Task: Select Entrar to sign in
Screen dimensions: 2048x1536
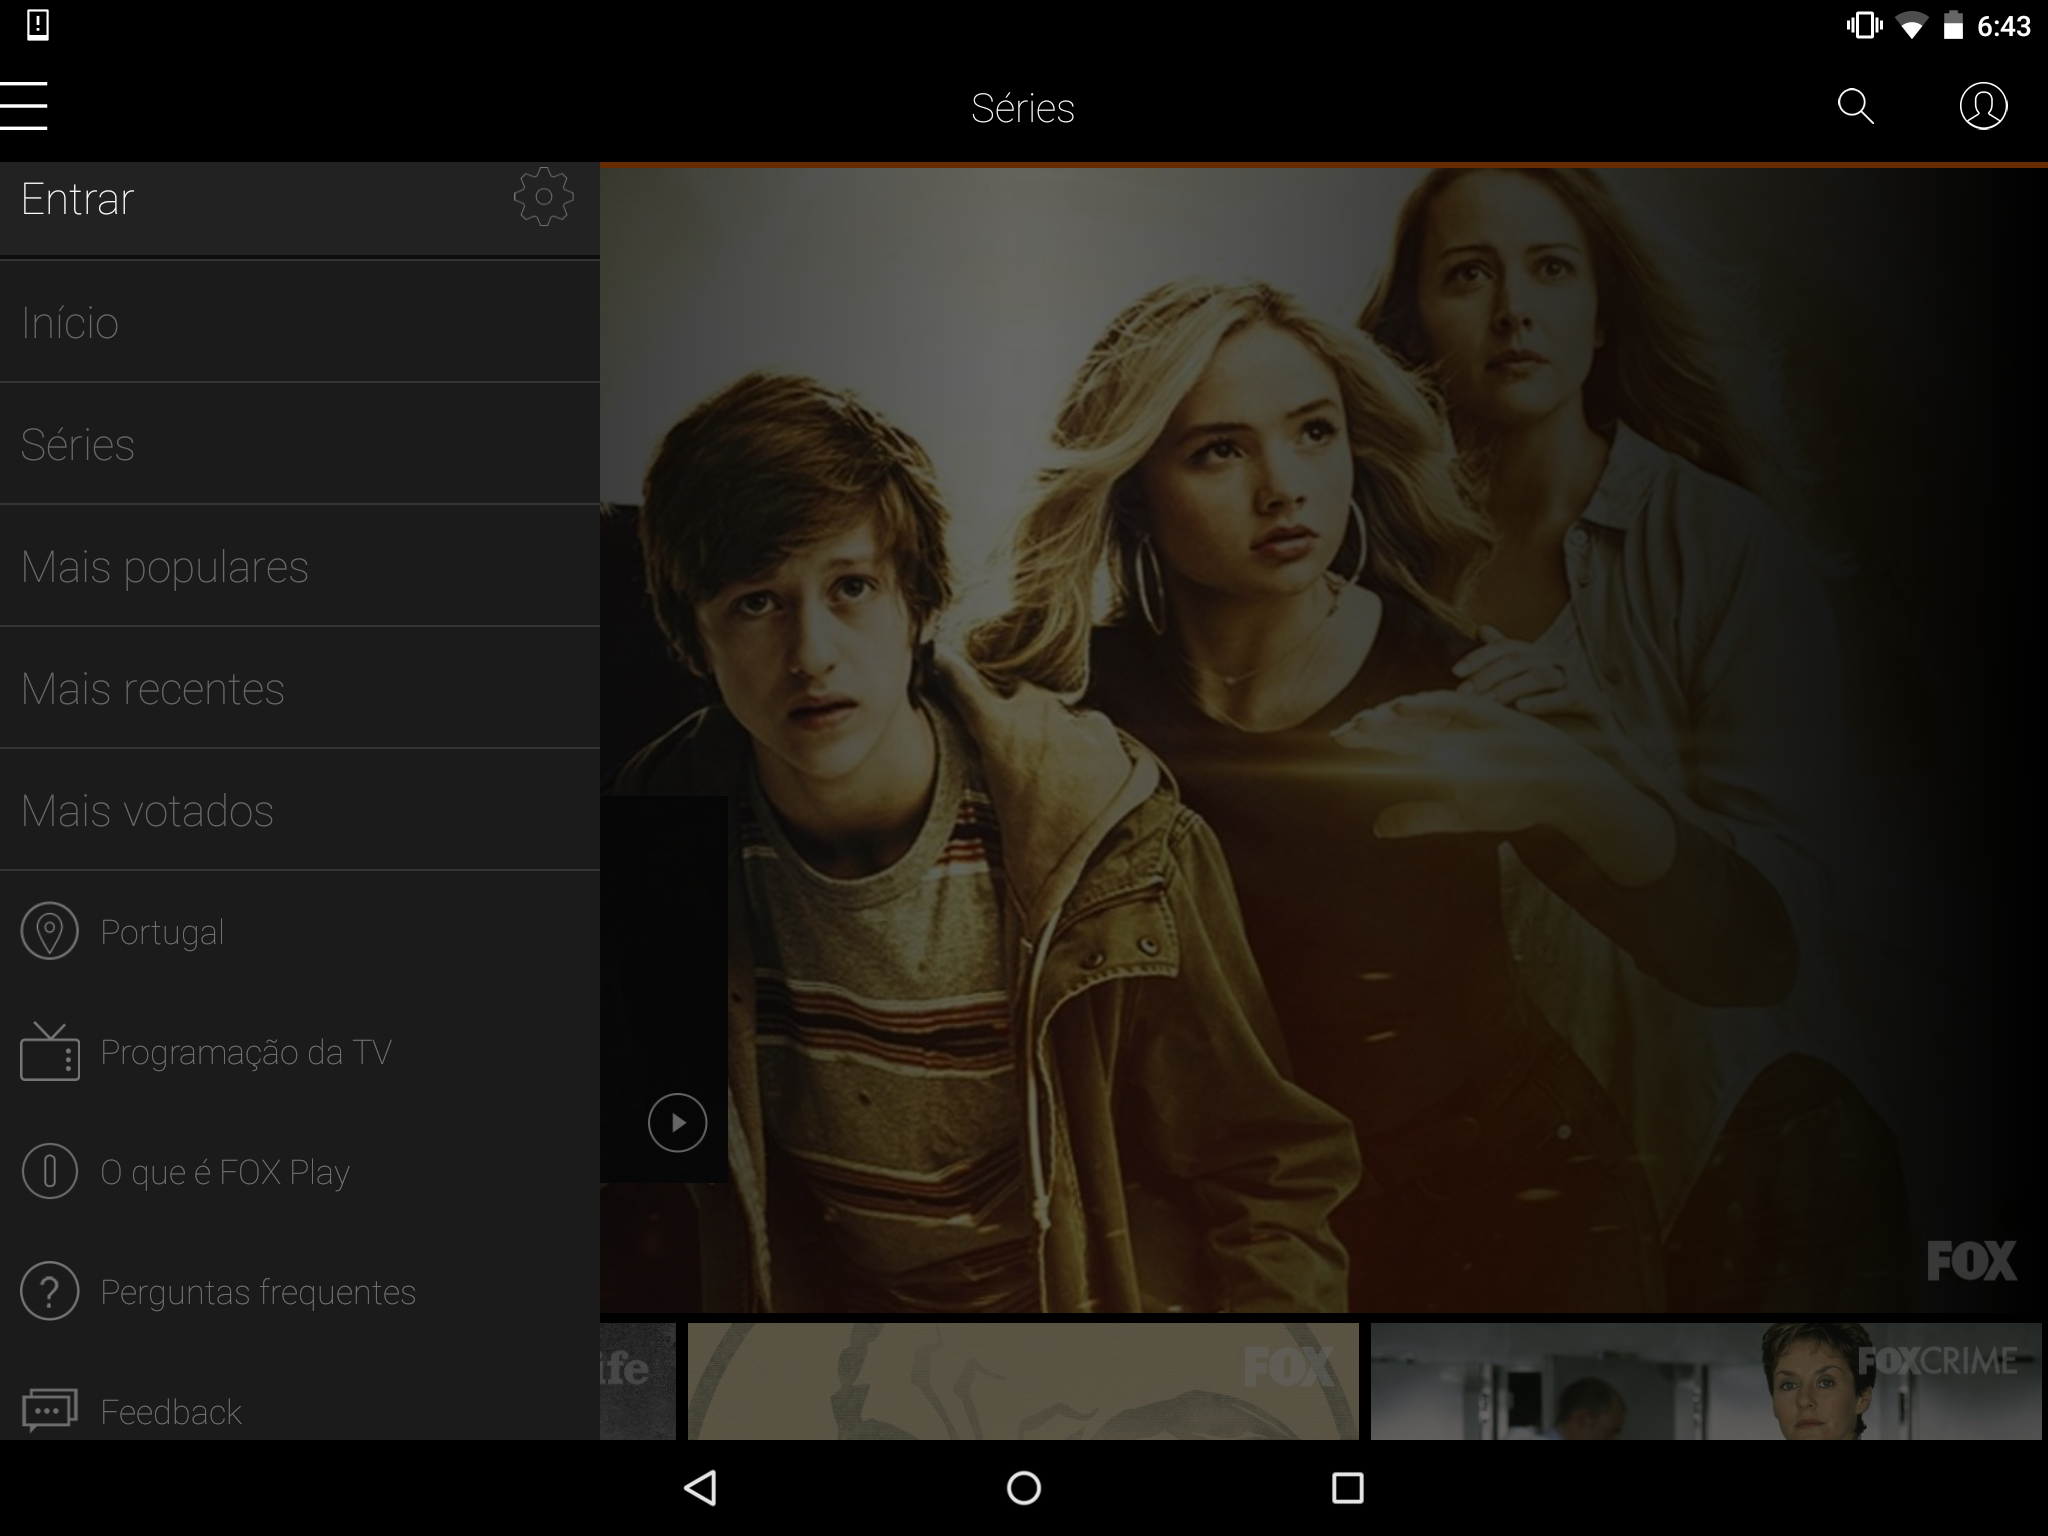Action: click(78, 199)
